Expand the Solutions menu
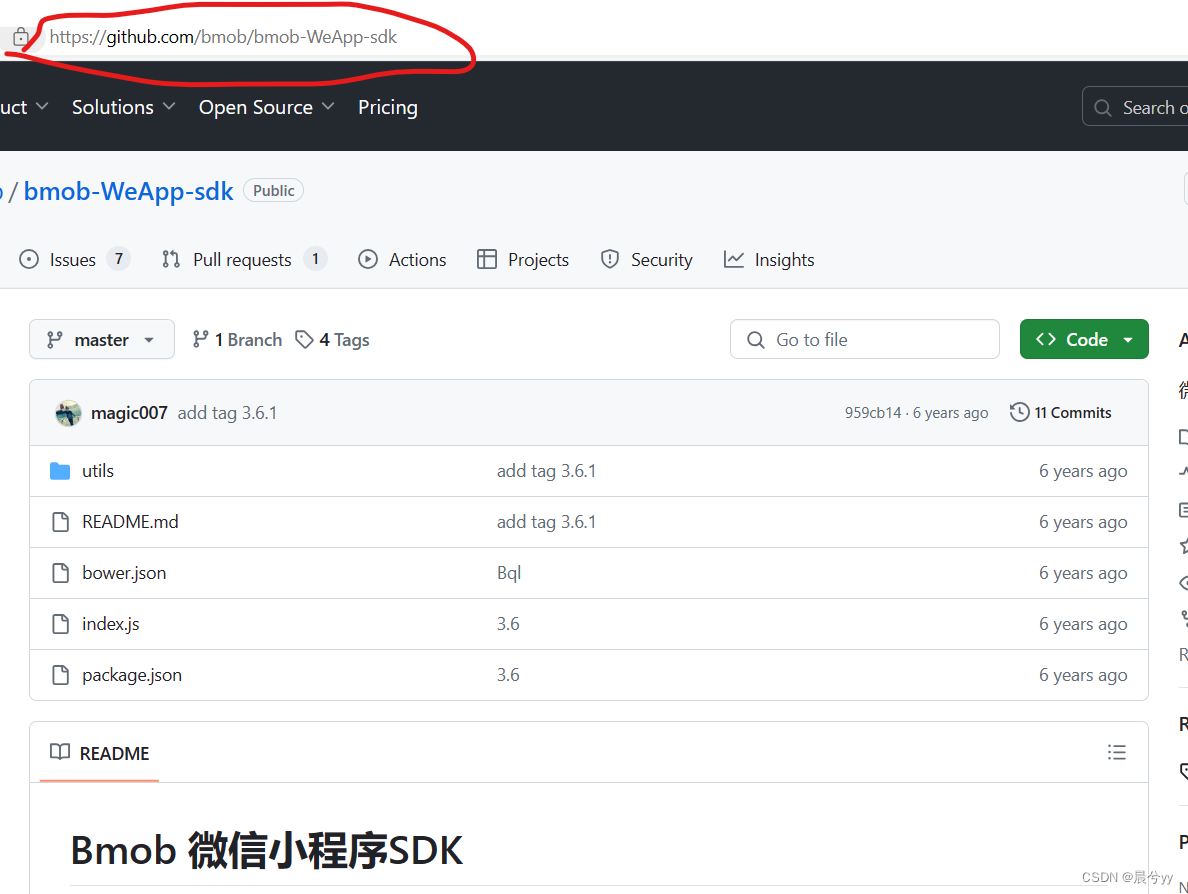1188x894 pixels. pyautogui.click(x=123, y=108)
